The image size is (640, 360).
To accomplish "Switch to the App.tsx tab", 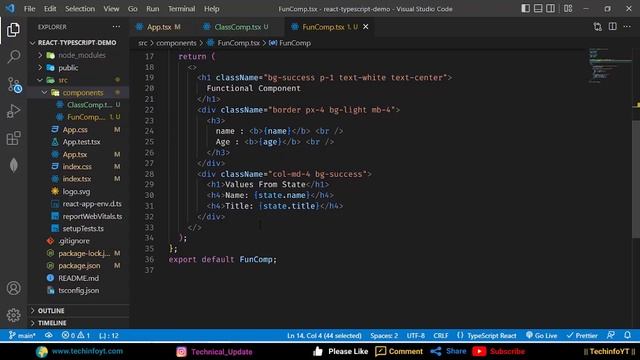I will pos(159,27).
